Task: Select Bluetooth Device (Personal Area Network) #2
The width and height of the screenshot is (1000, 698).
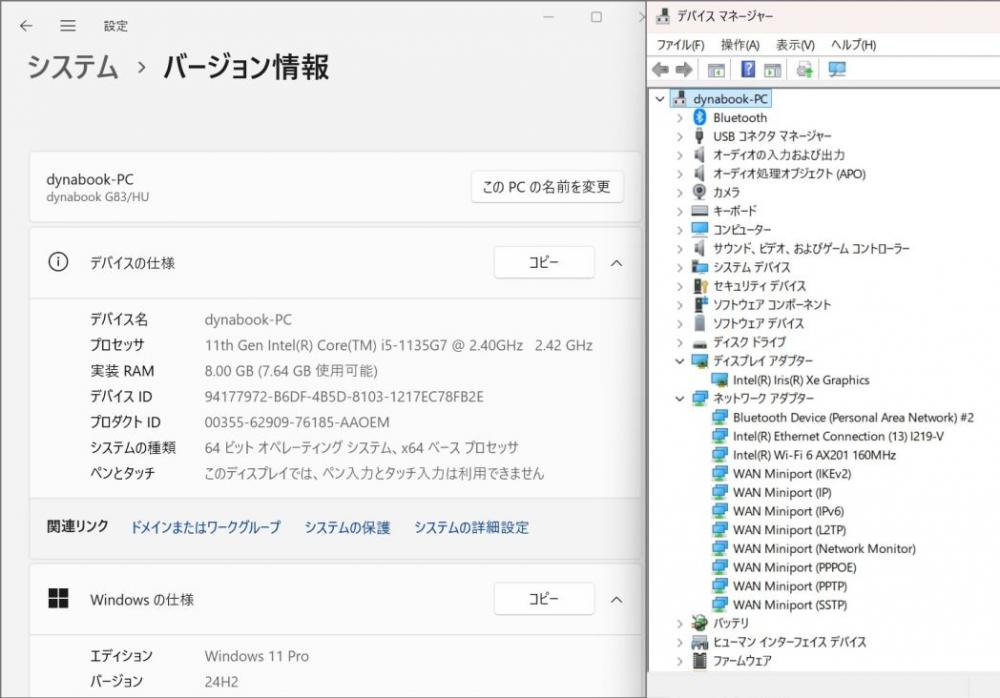Action: pos(853,418)
